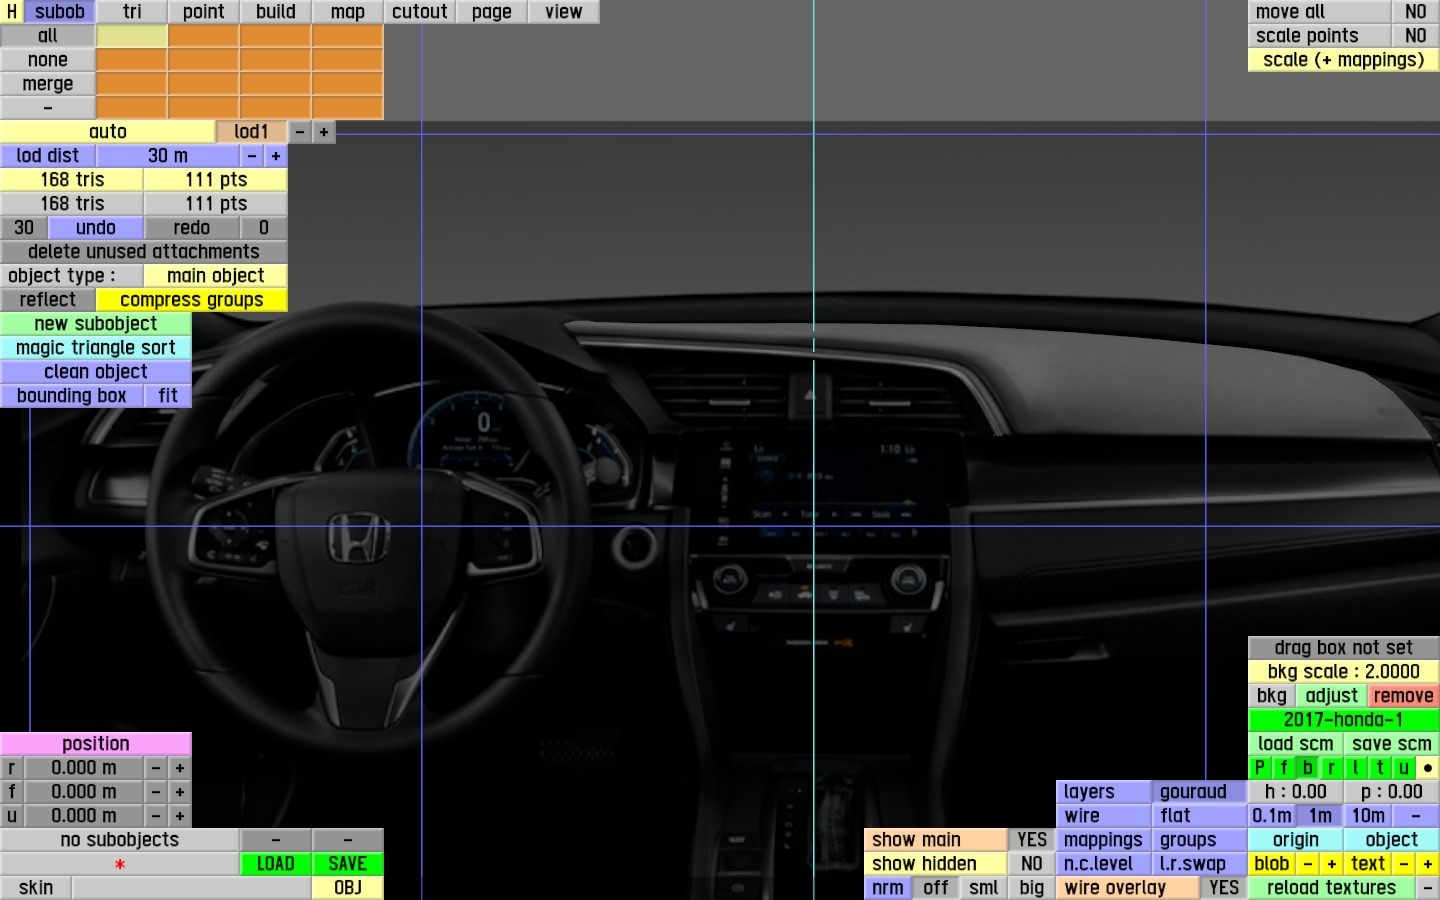The width and height of the screenshot is (1440, 900).
Task: Toggle the layers display mode
Action: pos(1104,792)
